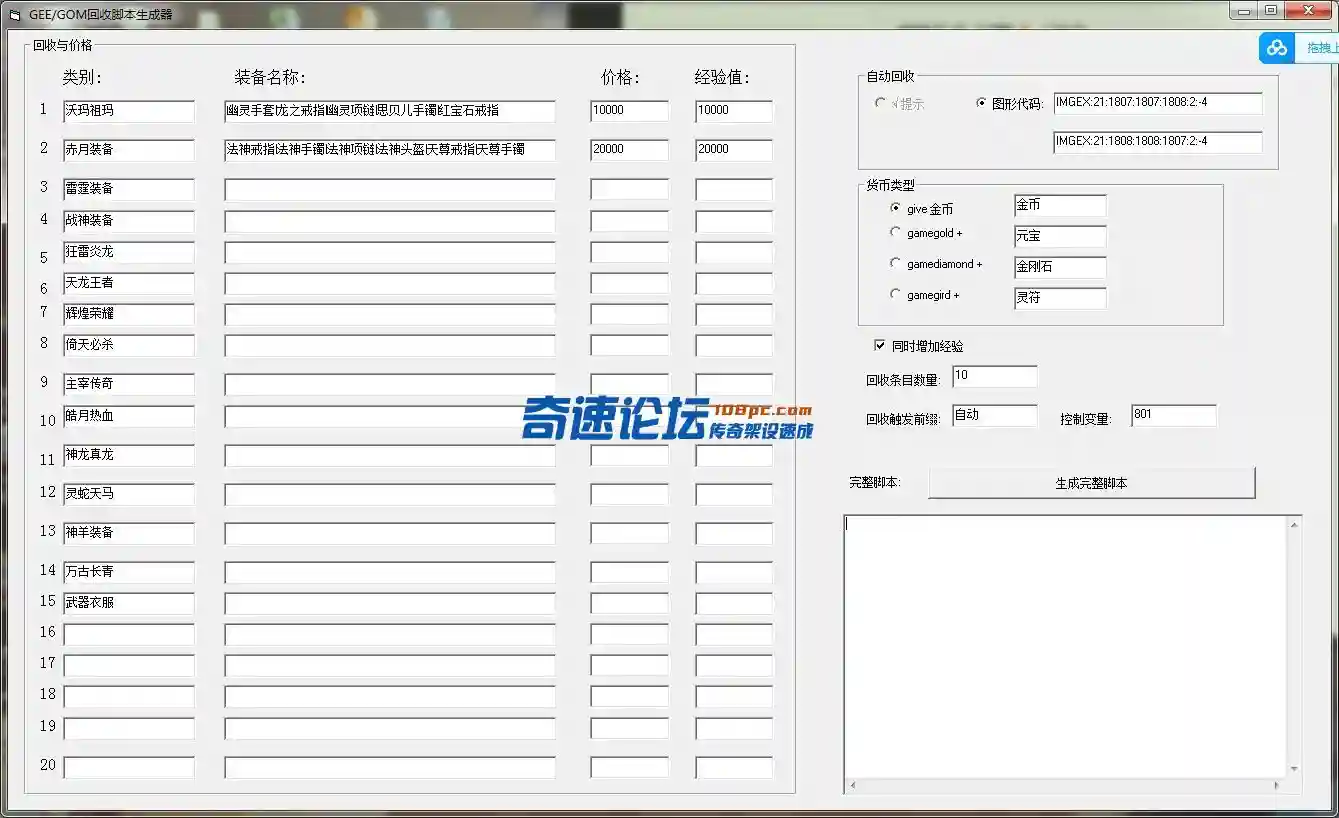Click the 金刚石 currency name field
1339x818 pixels.
tap(1060, 268)
